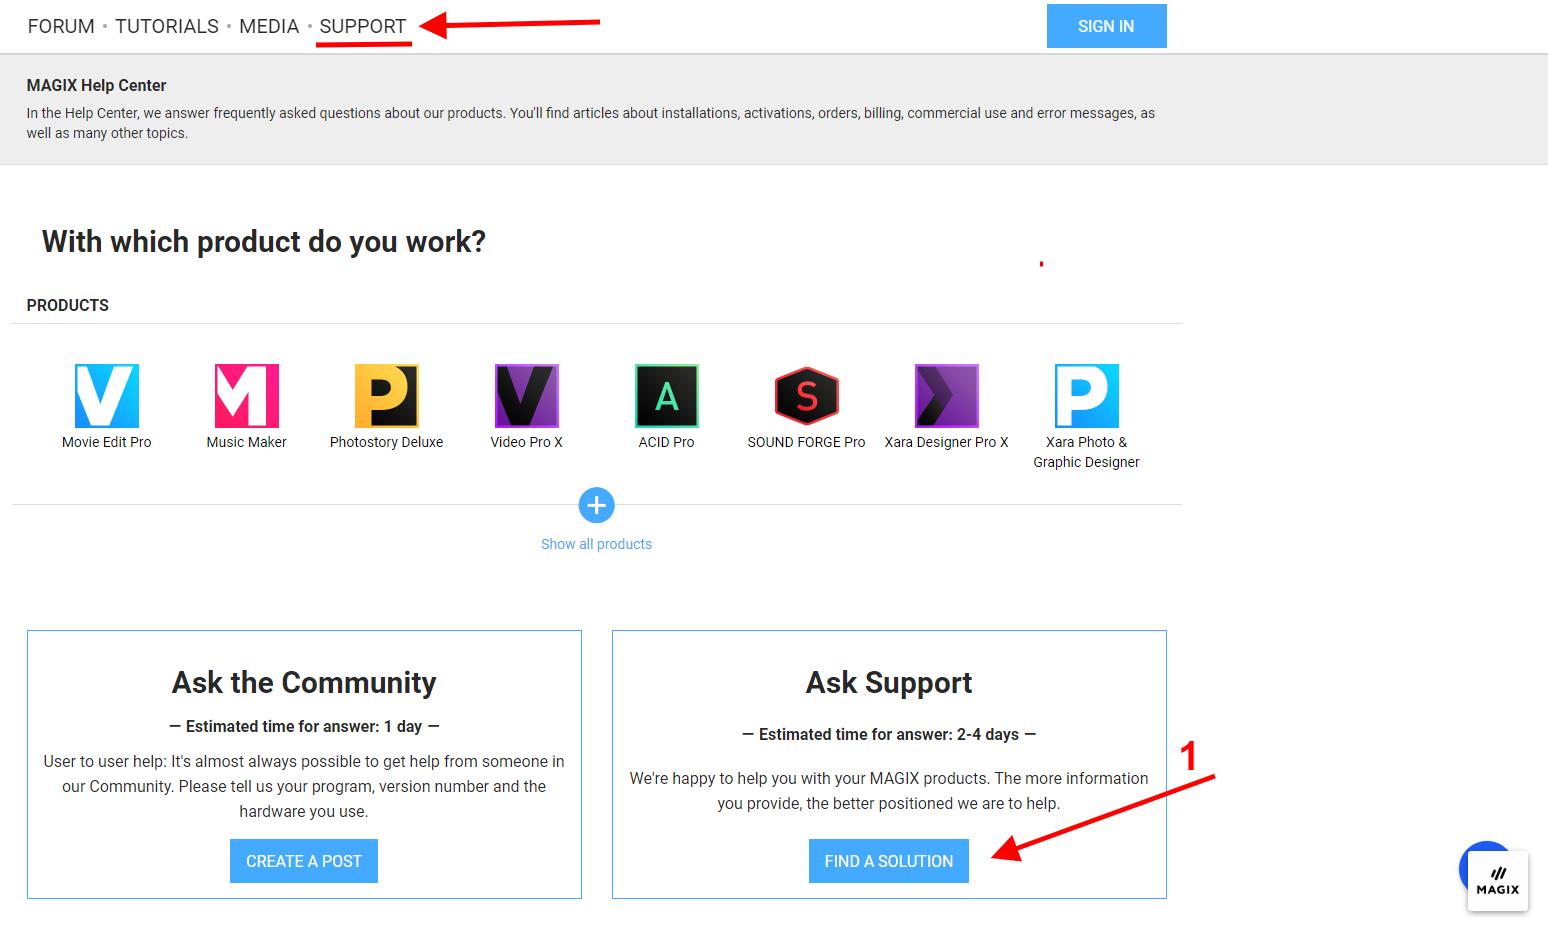Open the FORUM menu item
Image resolution: width=1548 pixels, height=927 pixels.
pos(61,26)
